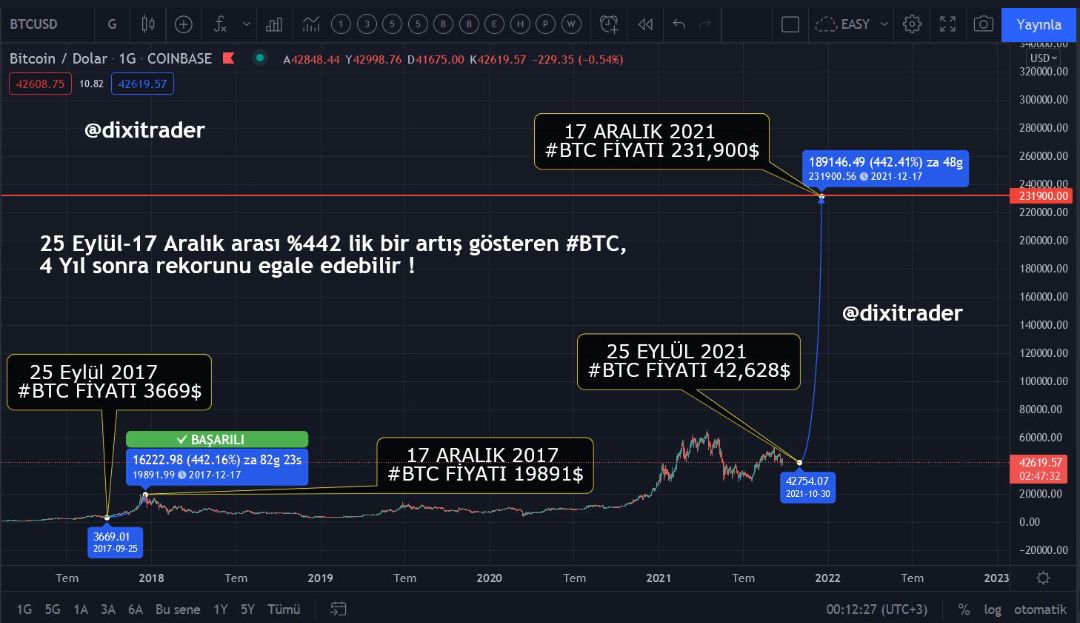Image resolution: width=1080 pixels, height=623 pixels.
Task: Enter fullscreen mode
Action: coord(948,24)
